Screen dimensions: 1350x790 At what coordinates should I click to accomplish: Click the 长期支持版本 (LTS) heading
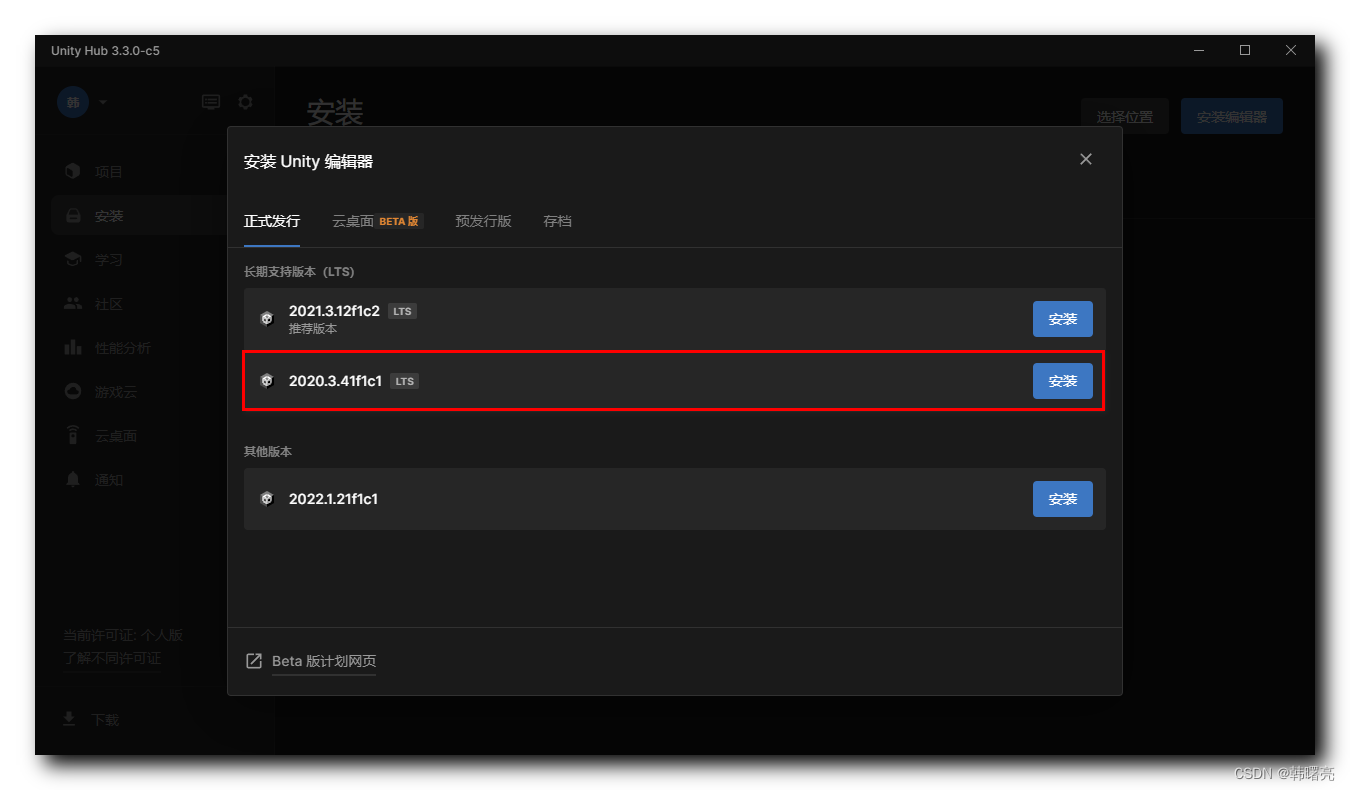(299, 272)
